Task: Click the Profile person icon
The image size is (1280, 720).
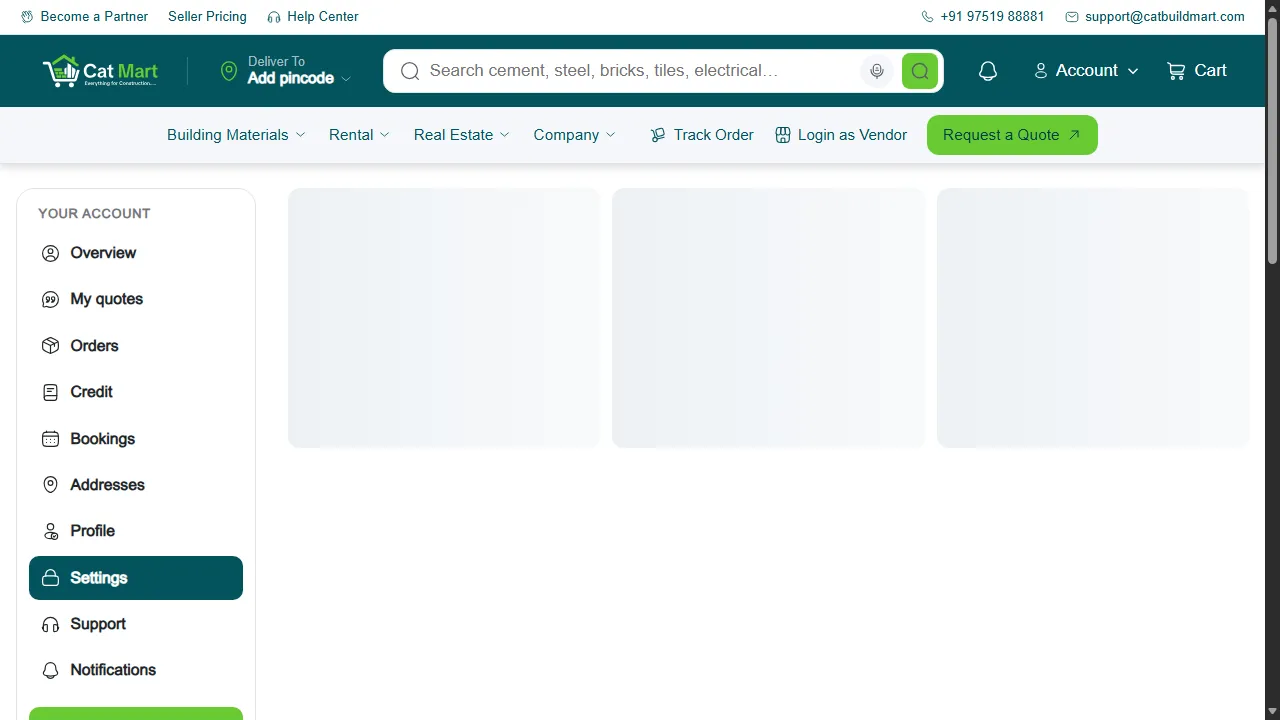Action: 51,532
